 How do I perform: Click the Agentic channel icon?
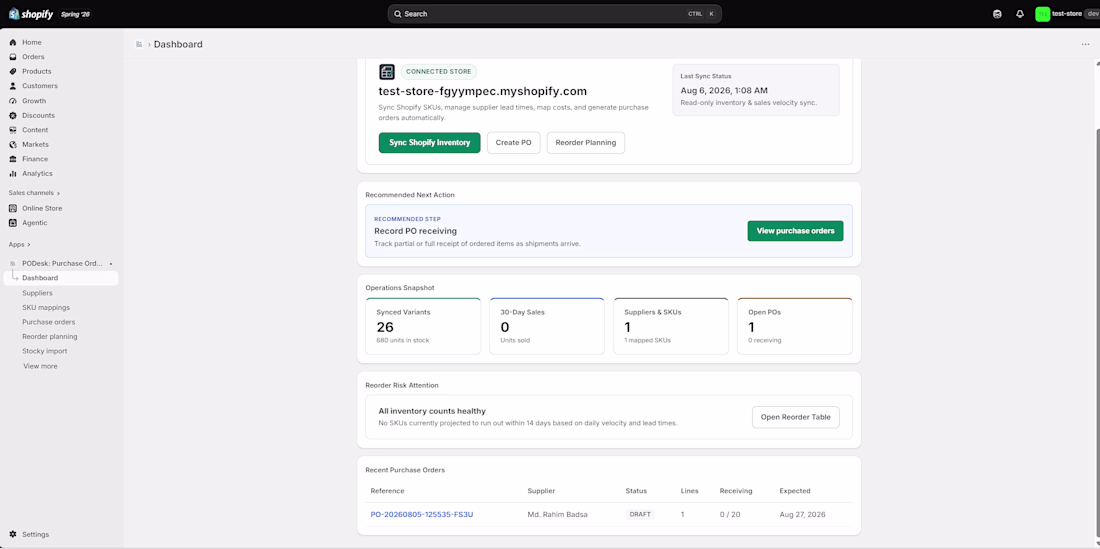[13, 223]
